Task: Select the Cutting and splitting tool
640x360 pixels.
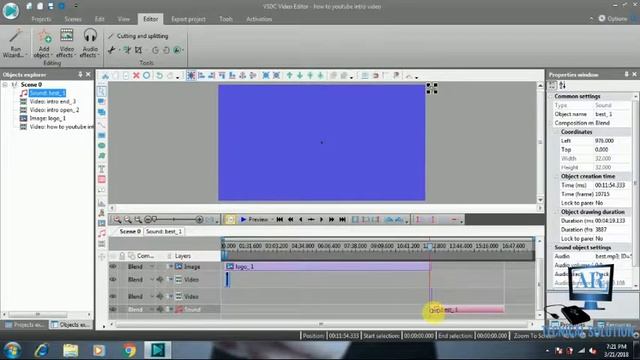Action: (138, 36)
